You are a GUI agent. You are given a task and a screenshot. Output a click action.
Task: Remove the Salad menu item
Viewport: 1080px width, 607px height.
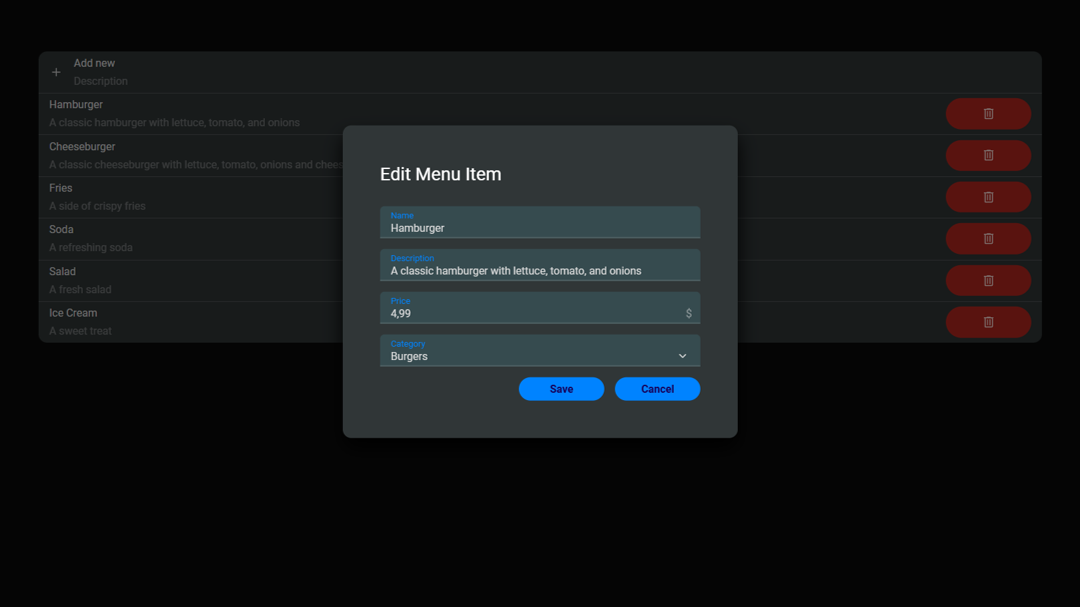987,281
